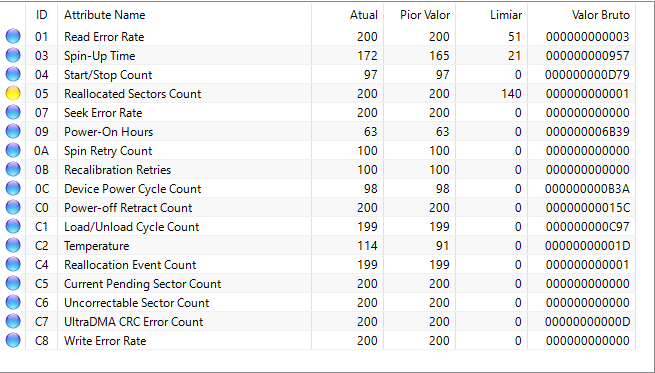Click the status icon beside Seek Error Rate
655x373 pixels.
[13, 112]
